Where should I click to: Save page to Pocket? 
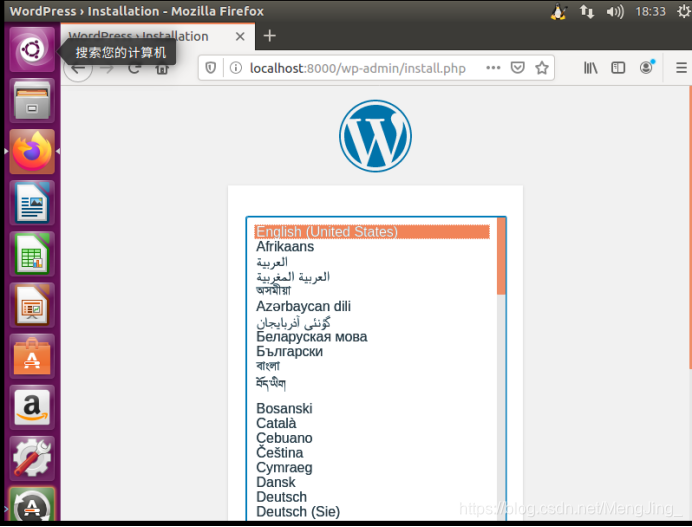[517, 68]
